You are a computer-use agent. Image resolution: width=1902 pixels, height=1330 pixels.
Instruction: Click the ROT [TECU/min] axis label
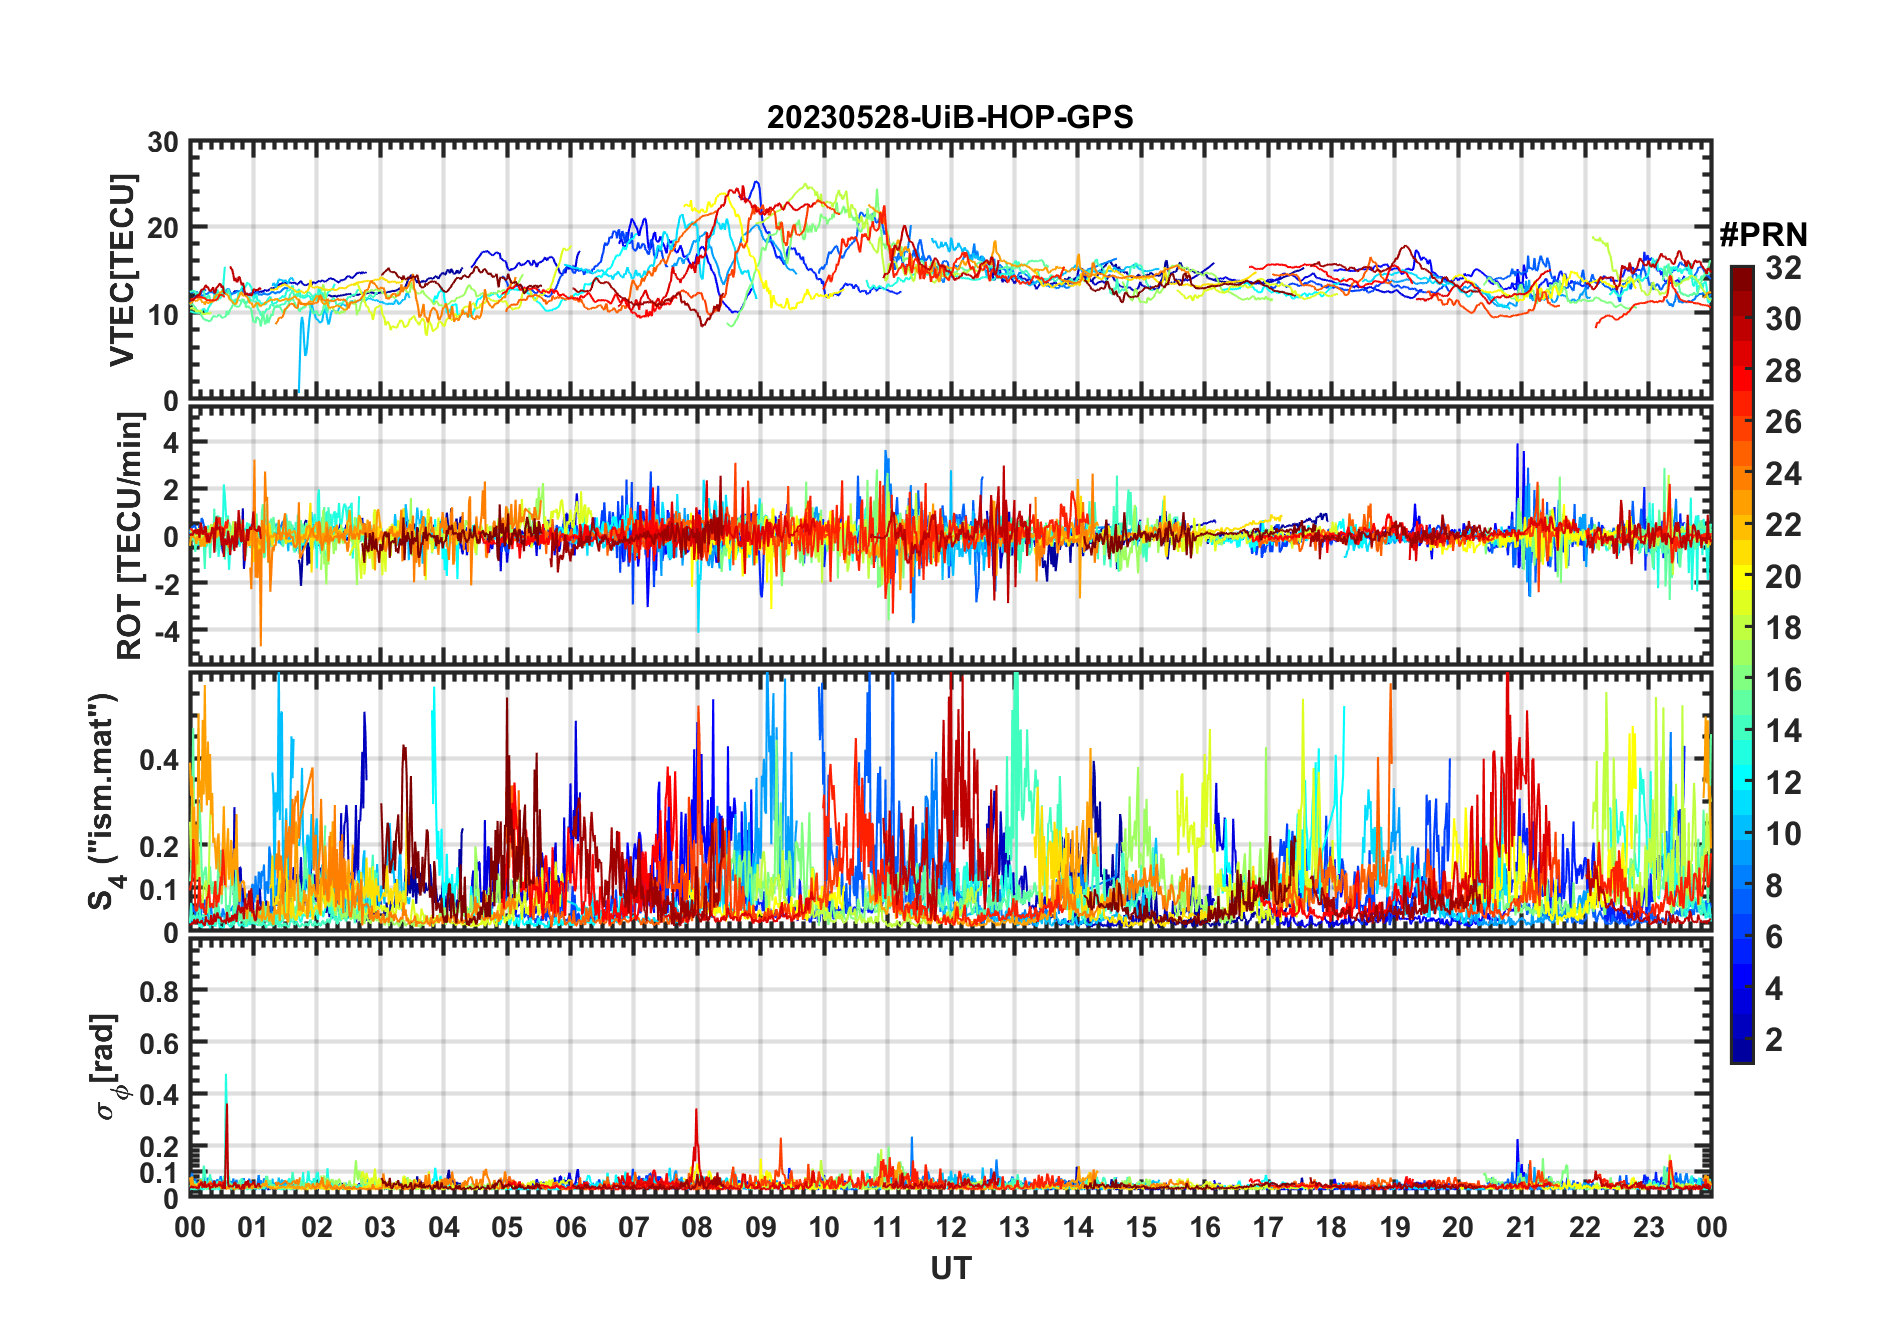point(129,536)
